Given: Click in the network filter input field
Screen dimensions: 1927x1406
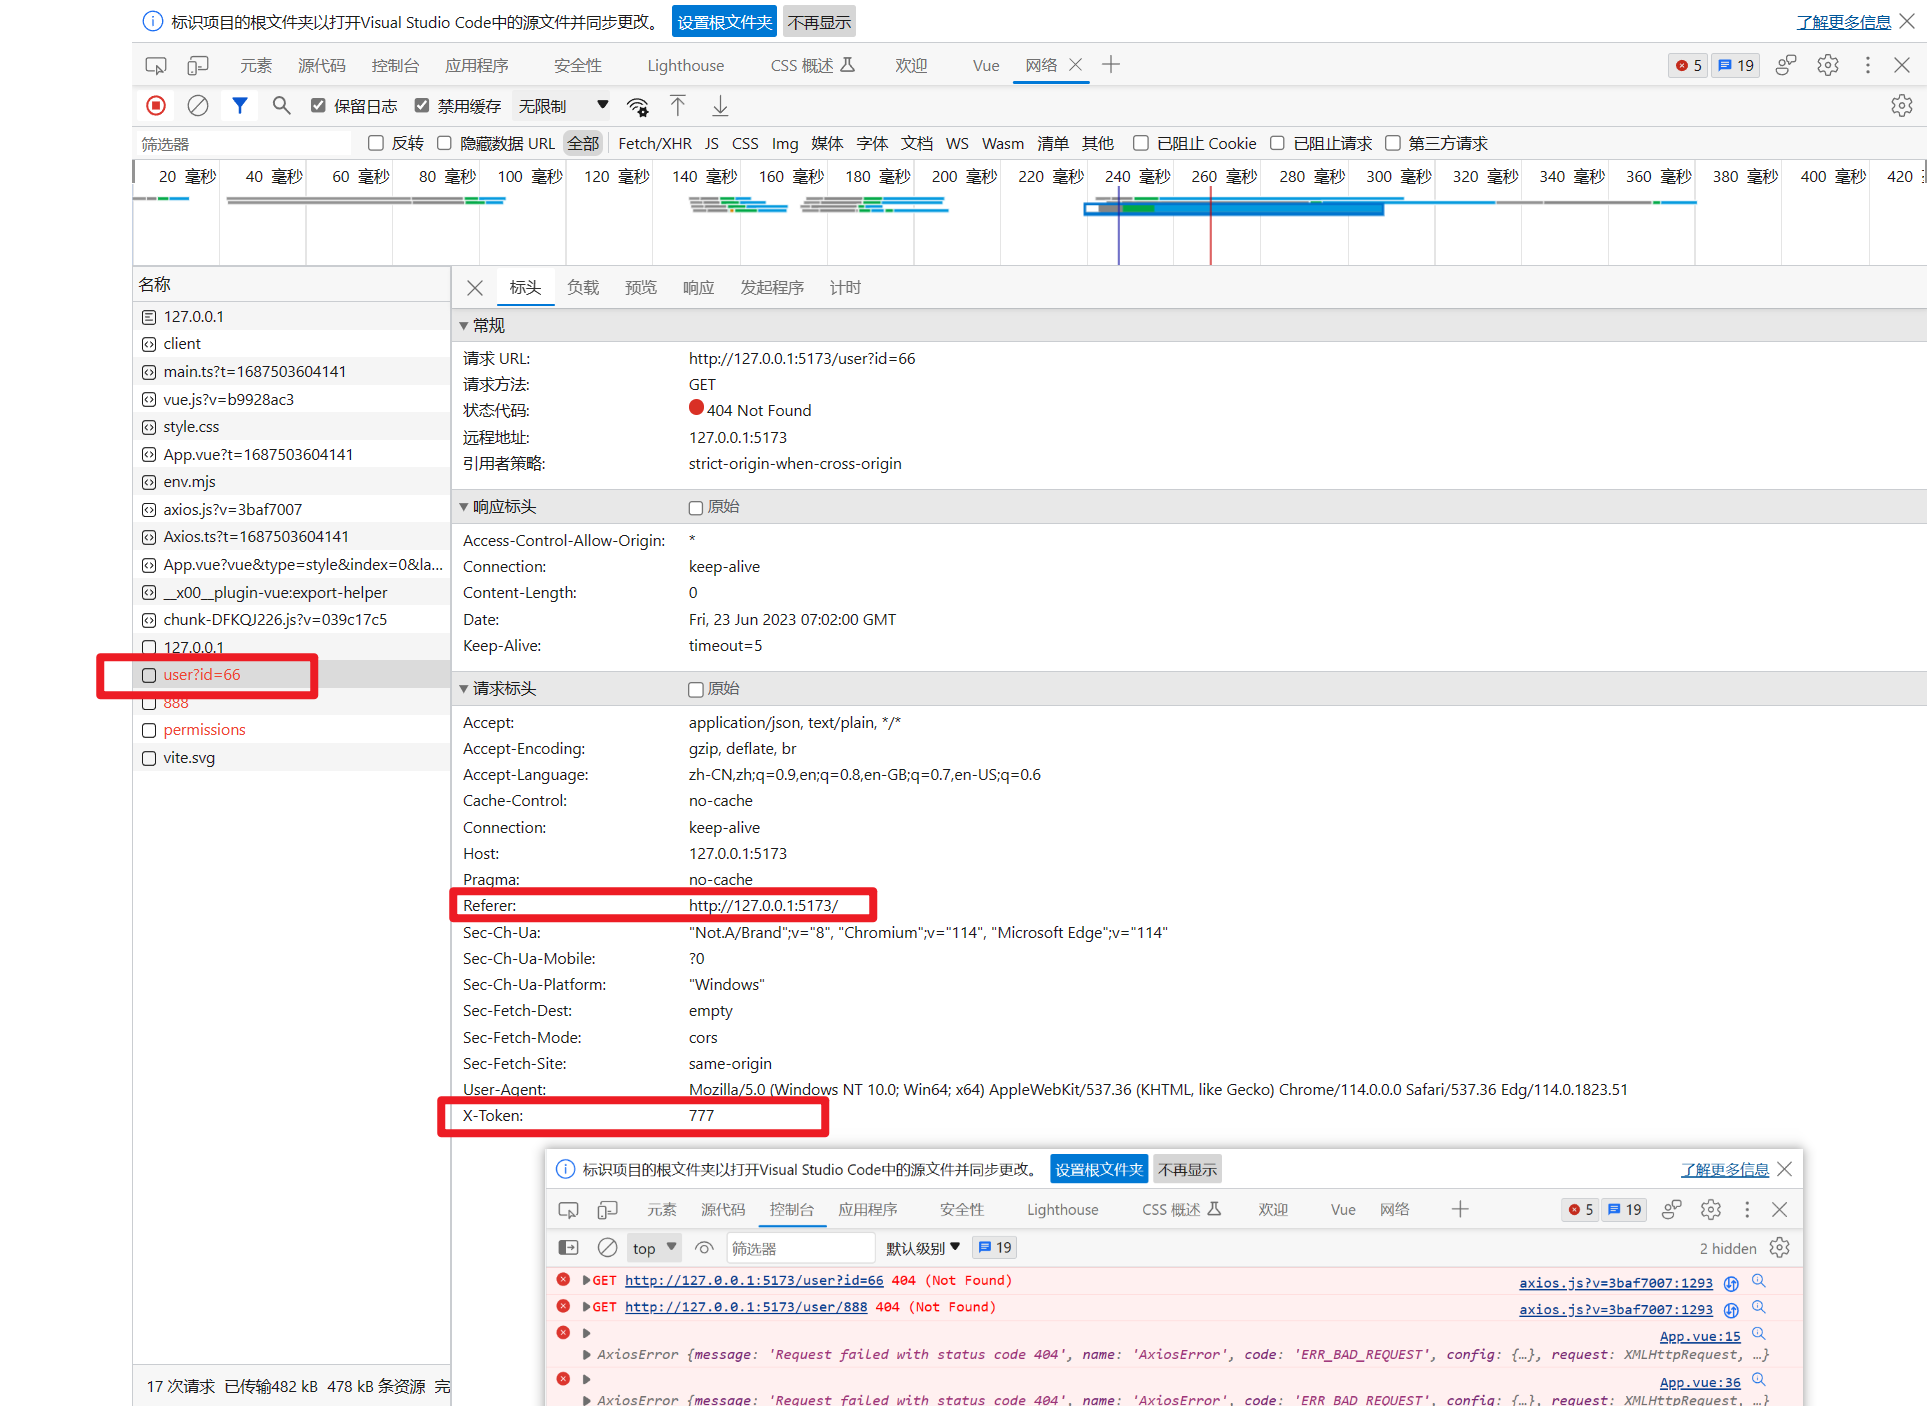Looking at the screenshot, I should (244, 144).
